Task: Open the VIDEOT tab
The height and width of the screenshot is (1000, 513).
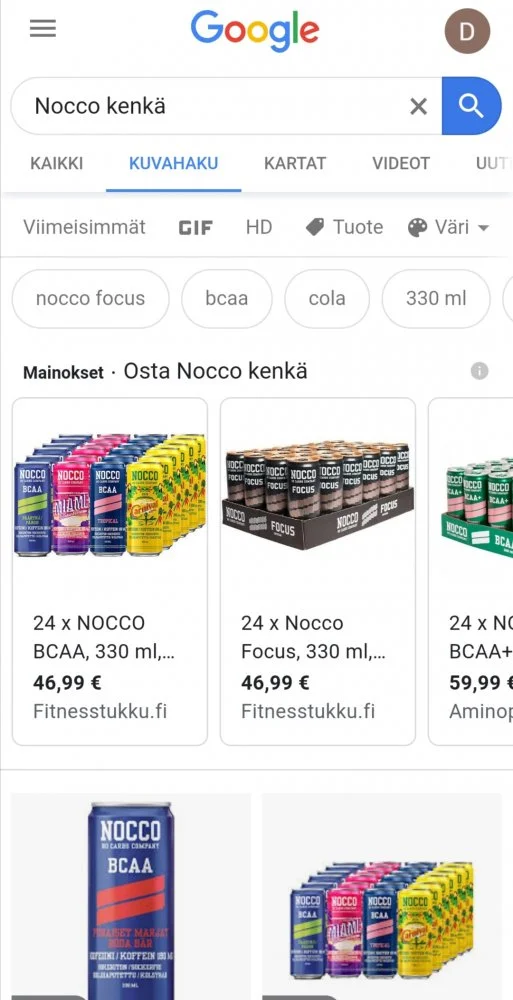Action: pos(401,163)
